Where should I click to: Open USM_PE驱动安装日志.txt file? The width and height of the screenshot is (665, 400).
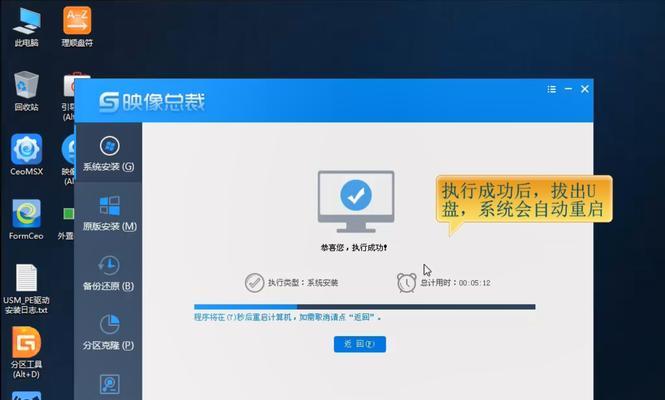tap(26, 288)
